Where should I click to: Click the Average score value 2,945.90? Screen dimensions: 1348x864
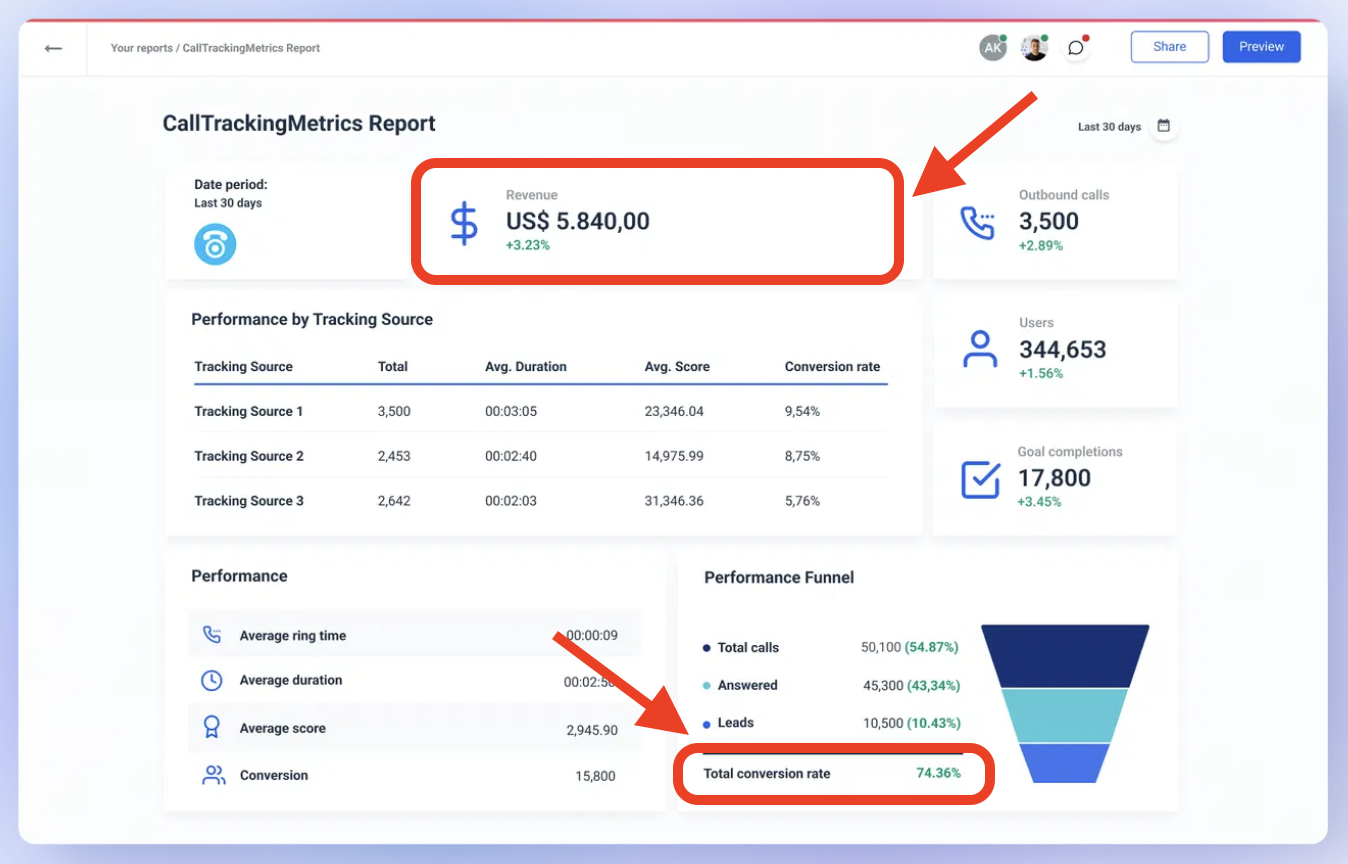tap(592, 730)
